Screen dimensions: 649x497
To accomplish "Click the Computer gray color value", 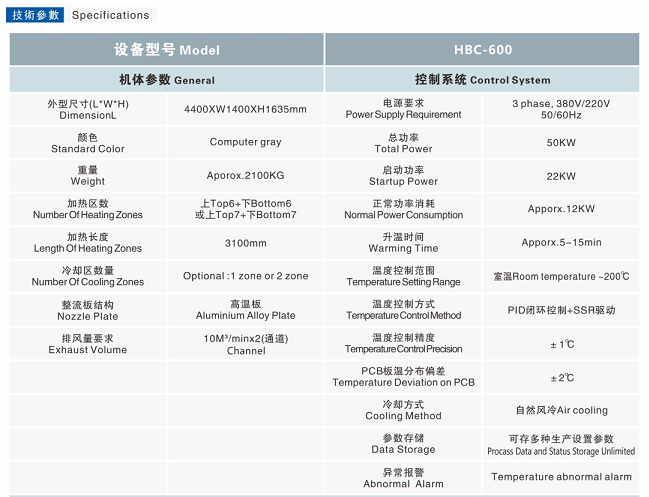I will (x=245, y=143).
